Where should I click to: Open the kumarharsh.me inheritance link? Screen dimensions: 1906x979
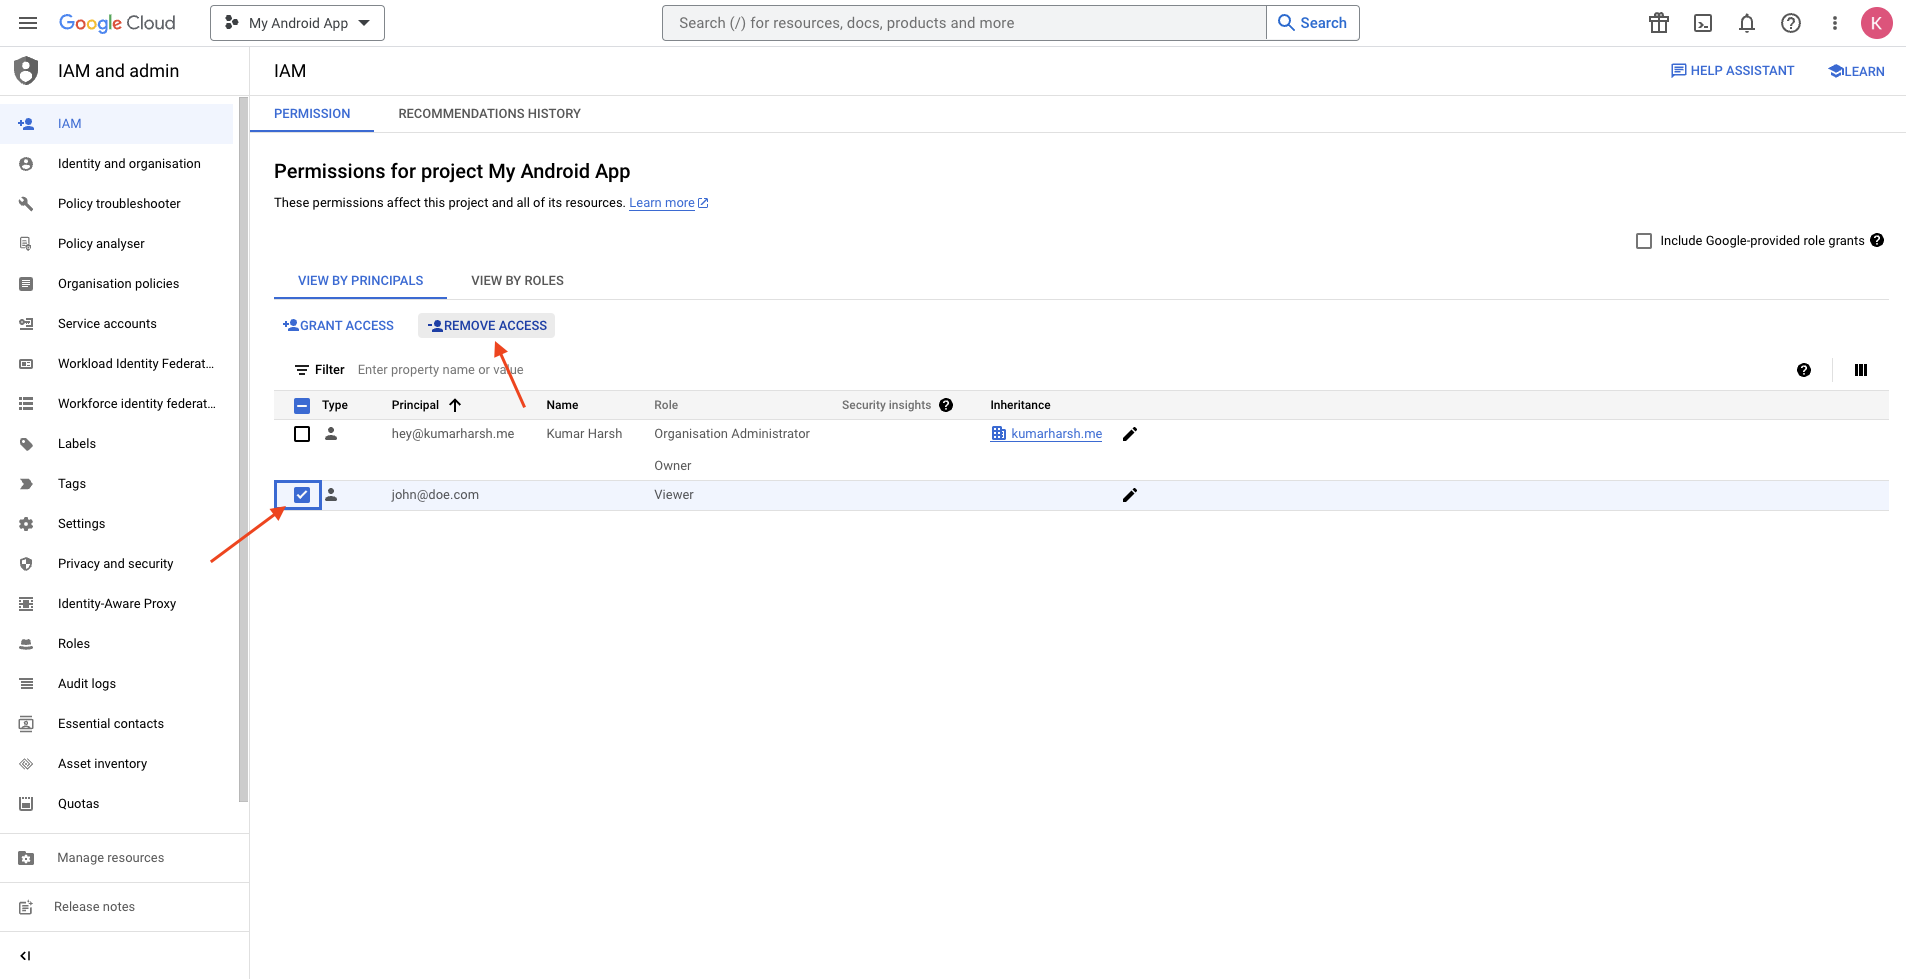coord(1055,434)
